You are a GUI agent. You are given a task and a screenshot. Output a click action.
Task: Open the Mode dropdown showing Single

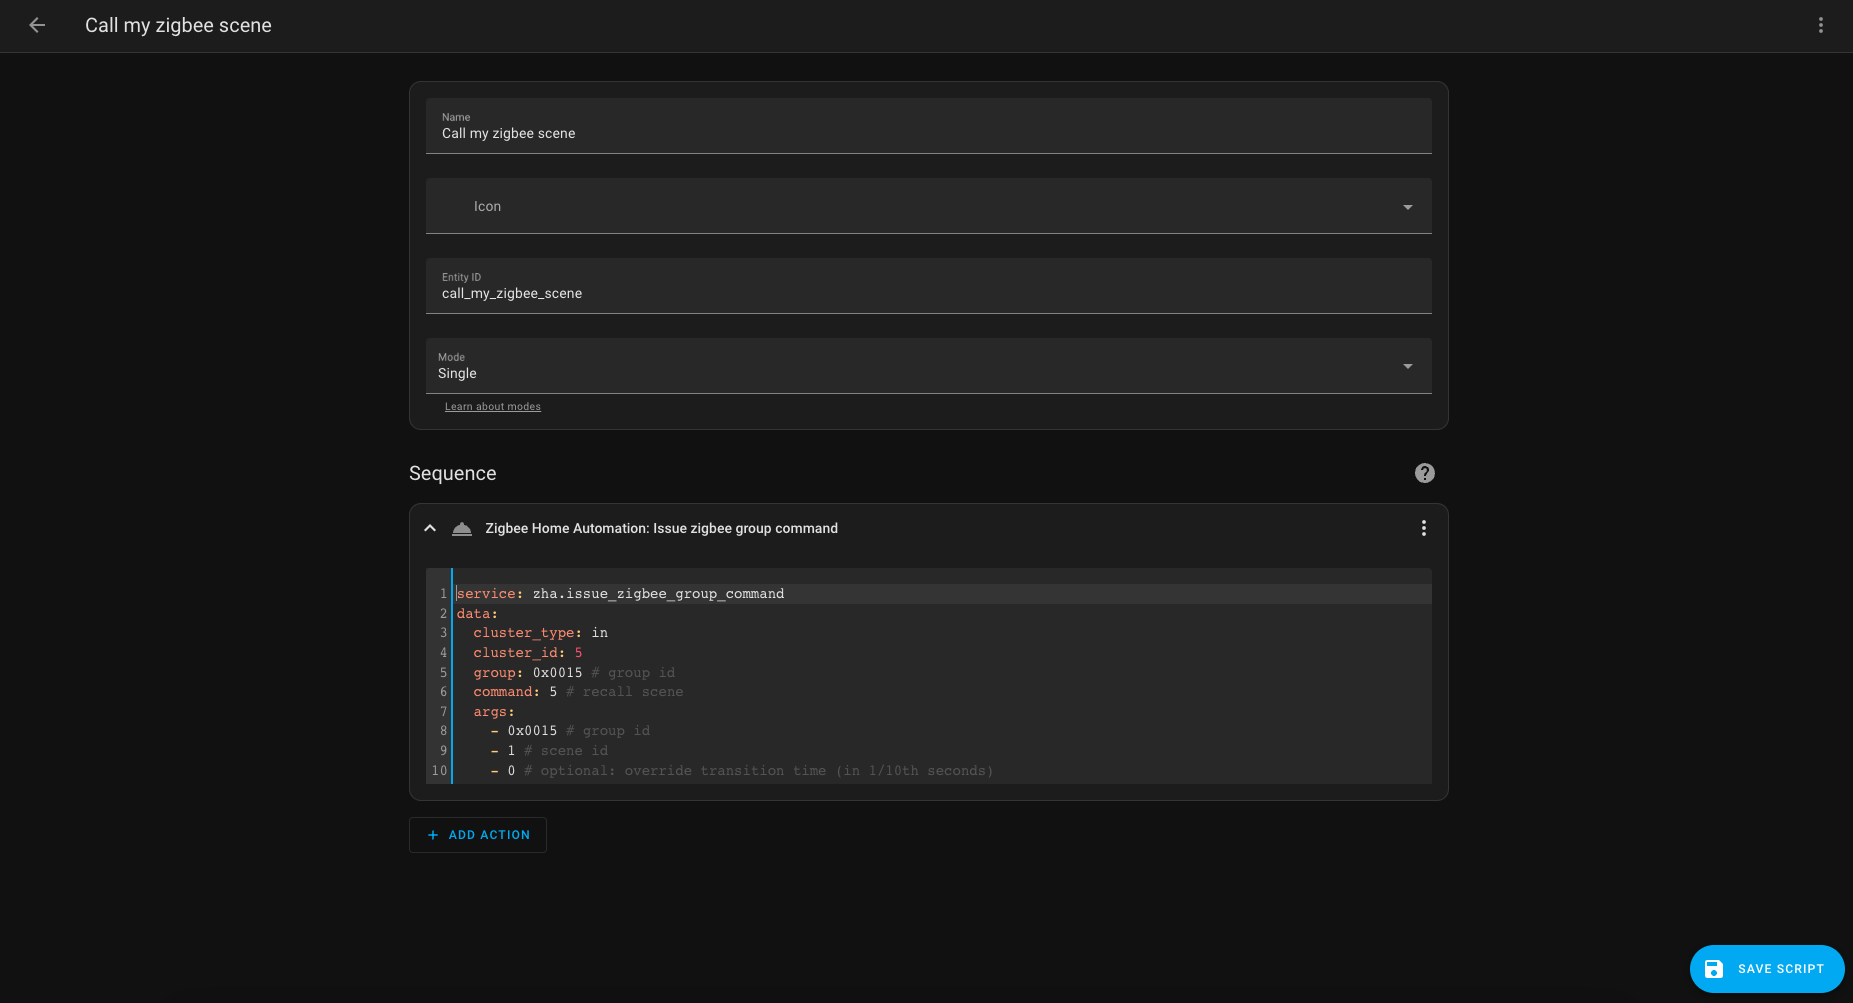tap(928, 366)
